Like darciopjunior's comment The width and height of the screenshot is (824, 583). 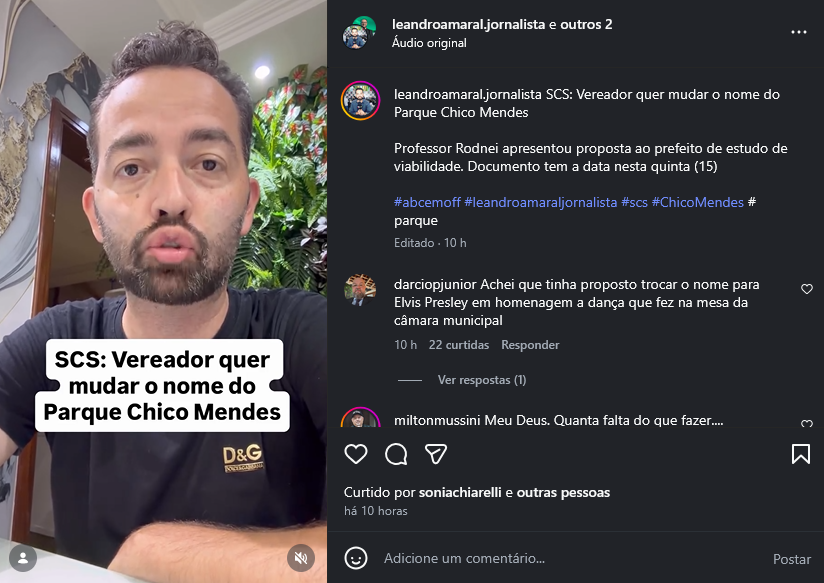point(807,289)
